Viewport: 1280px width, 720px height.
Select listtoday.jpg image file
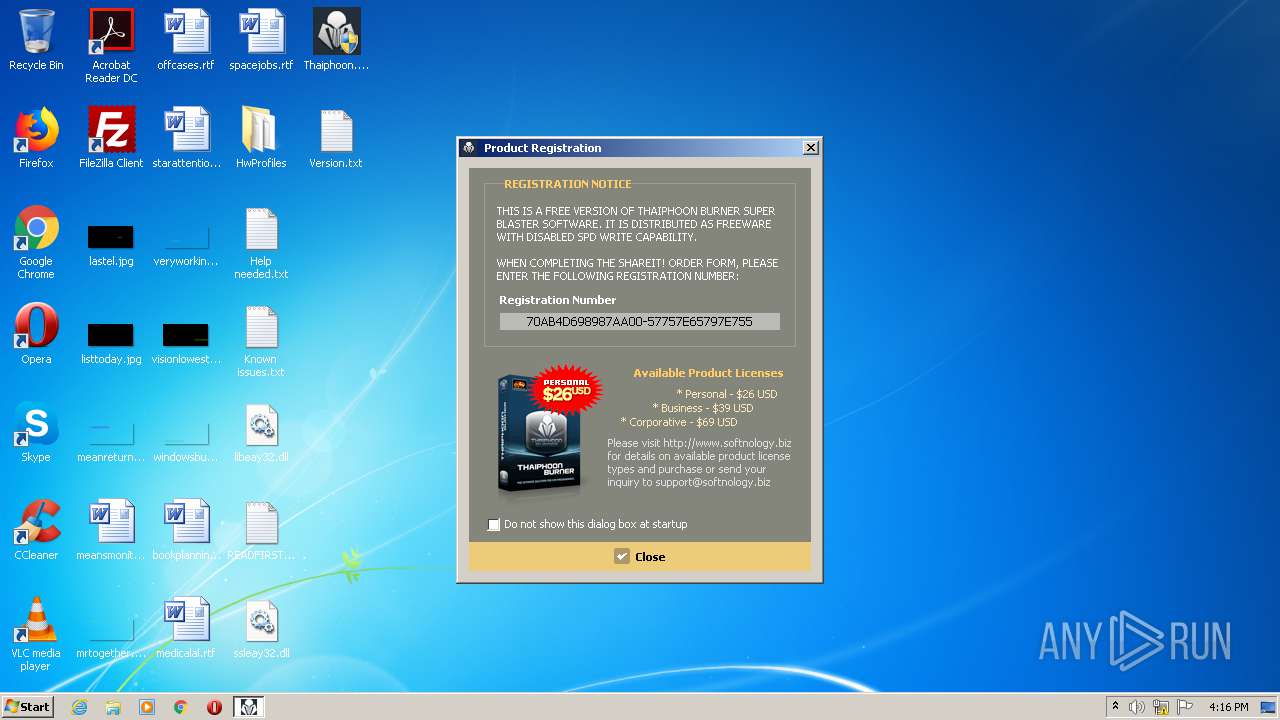111,343
